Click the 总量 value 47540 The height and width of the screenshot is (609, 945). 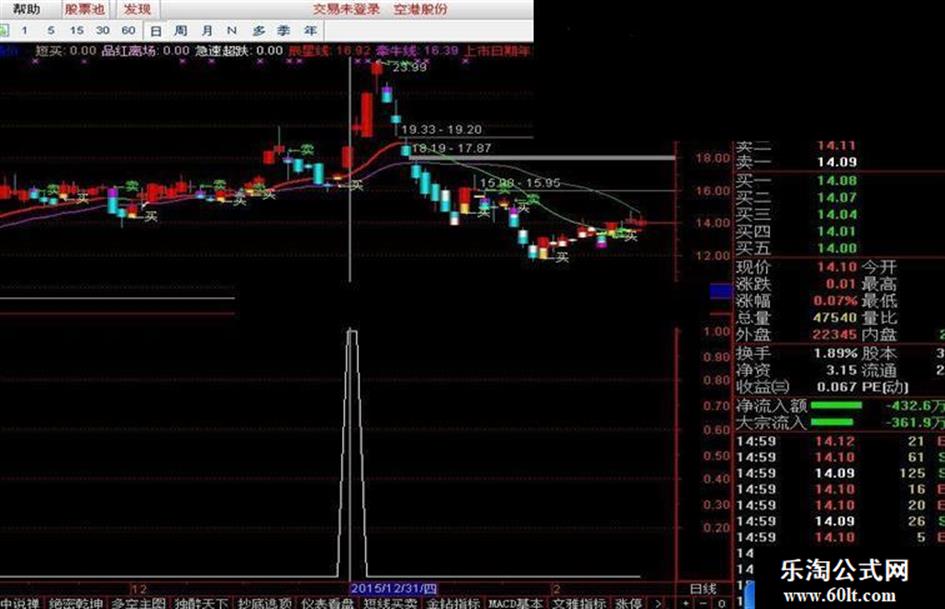coord(835,317)
